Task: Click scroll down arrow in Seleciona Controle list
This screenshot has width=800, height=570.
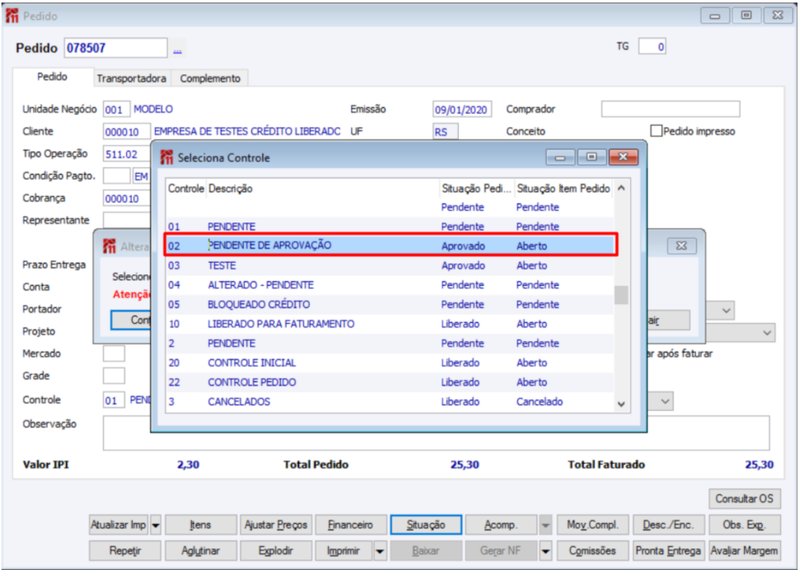Action: (x=621, y=404)
